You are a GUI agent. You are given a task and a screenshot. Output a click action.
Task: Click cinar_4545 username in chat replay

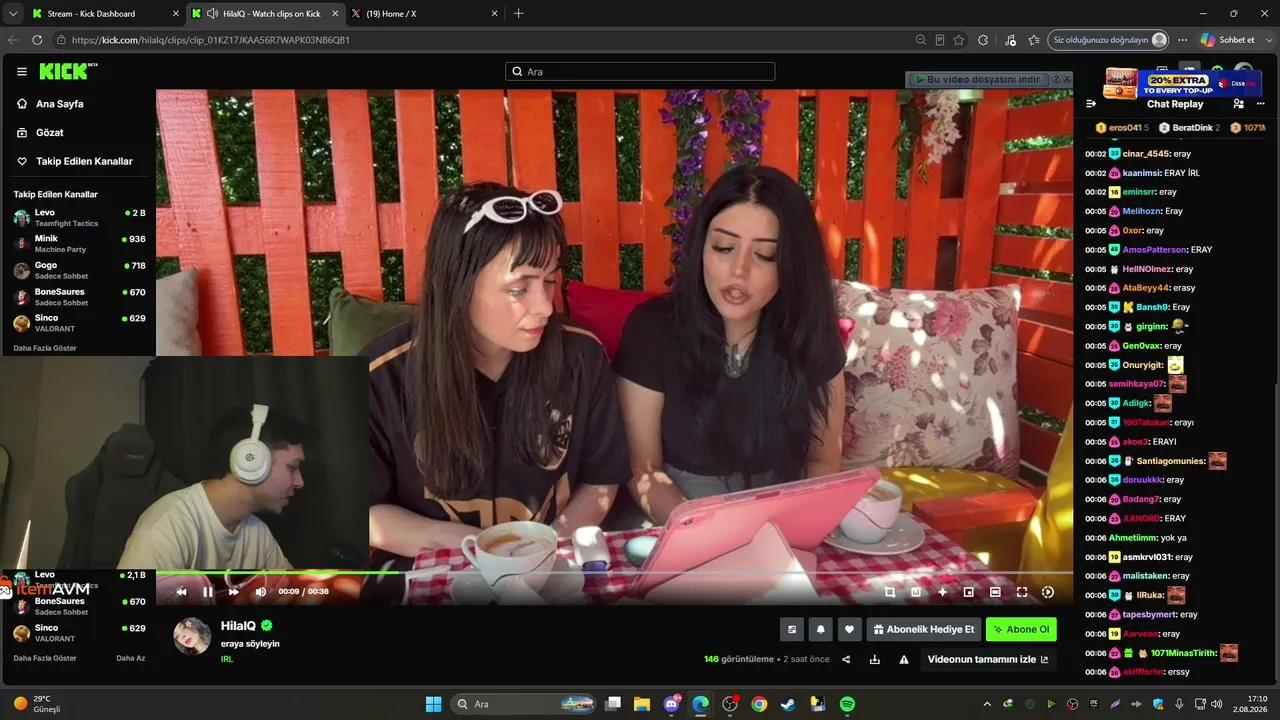(1146, 154)
